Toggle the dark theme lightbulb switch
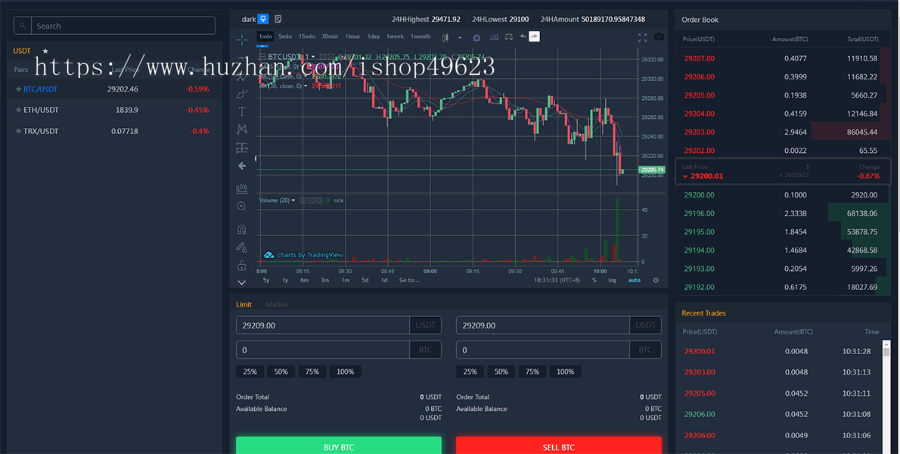This screenshot has width=900, height=454. pos(263,19)
